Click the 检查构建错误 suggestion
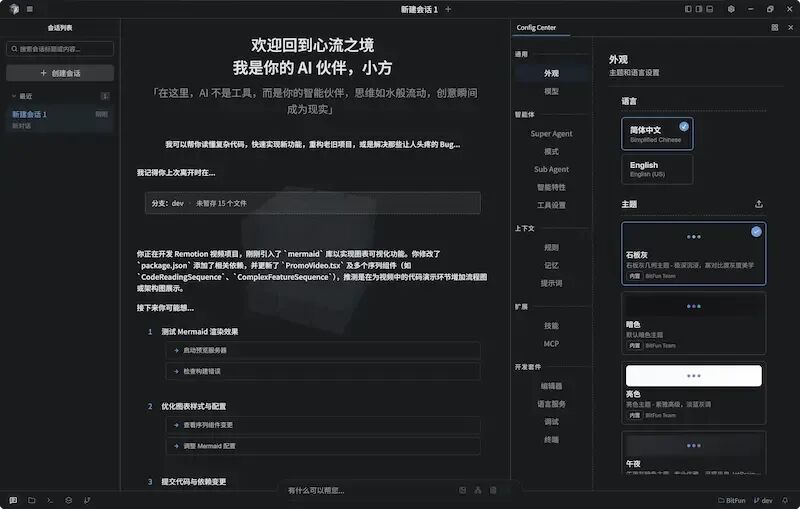This screenshot has width=800, height=509. coord(323,371)
